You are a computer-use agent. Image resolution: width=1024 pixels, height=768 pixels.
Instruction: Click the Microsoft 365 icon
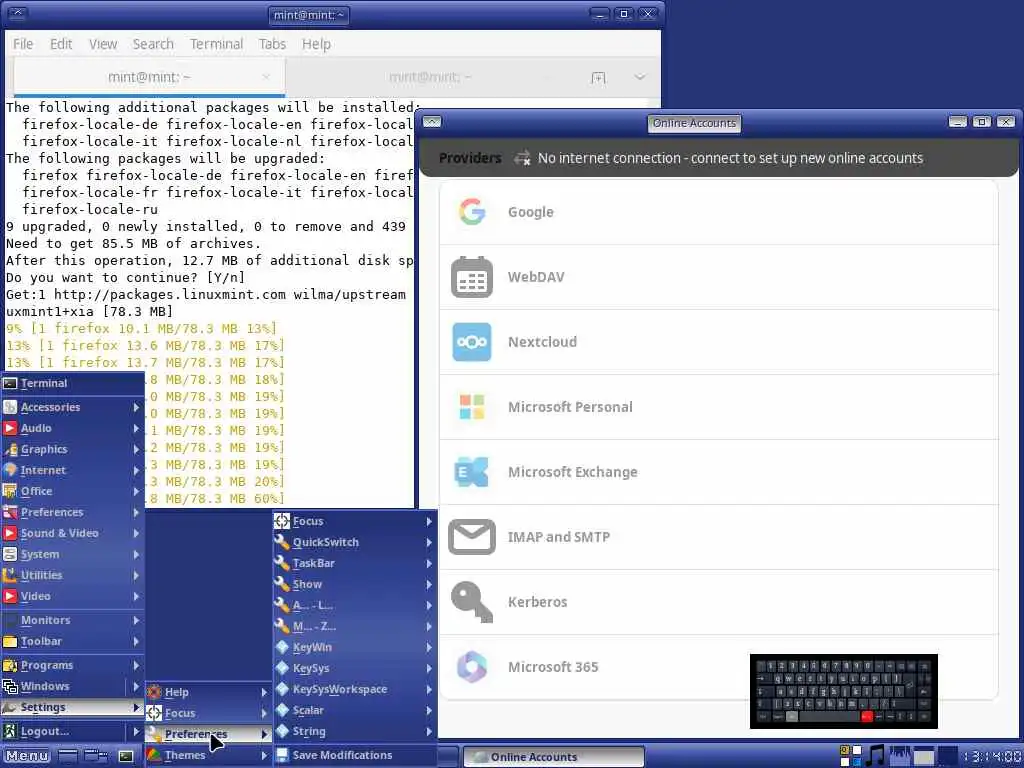pos(472,667)
